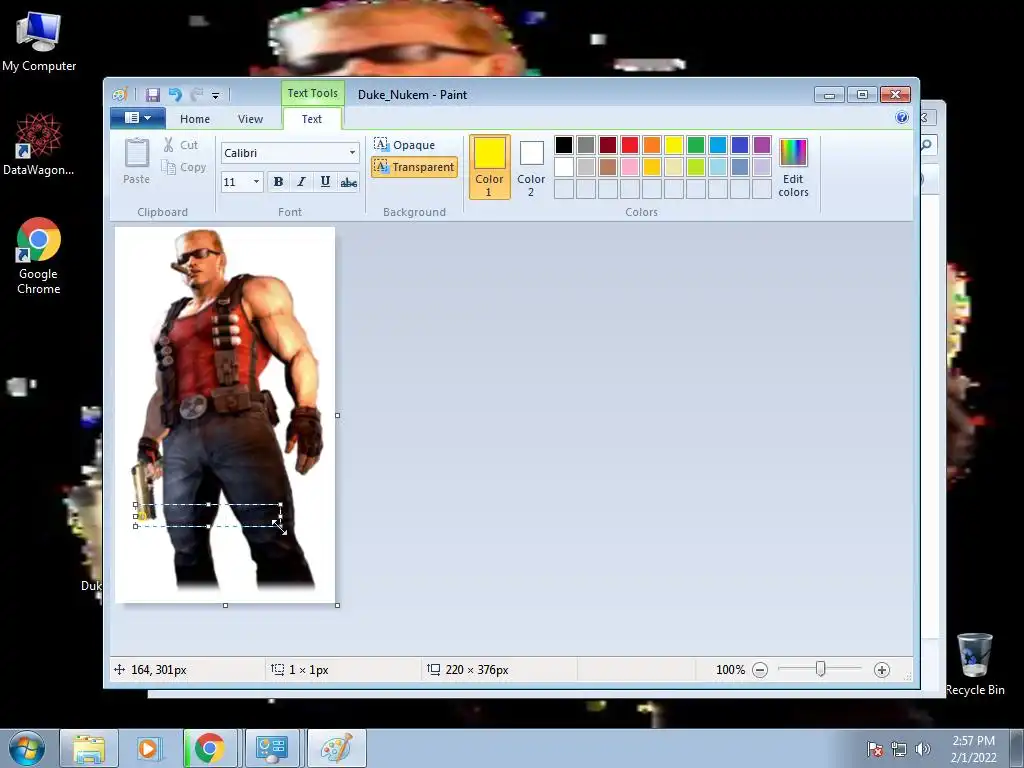
Task: Open the Paint file menu button
Action: pyautogui.click(x=137, y=118)
